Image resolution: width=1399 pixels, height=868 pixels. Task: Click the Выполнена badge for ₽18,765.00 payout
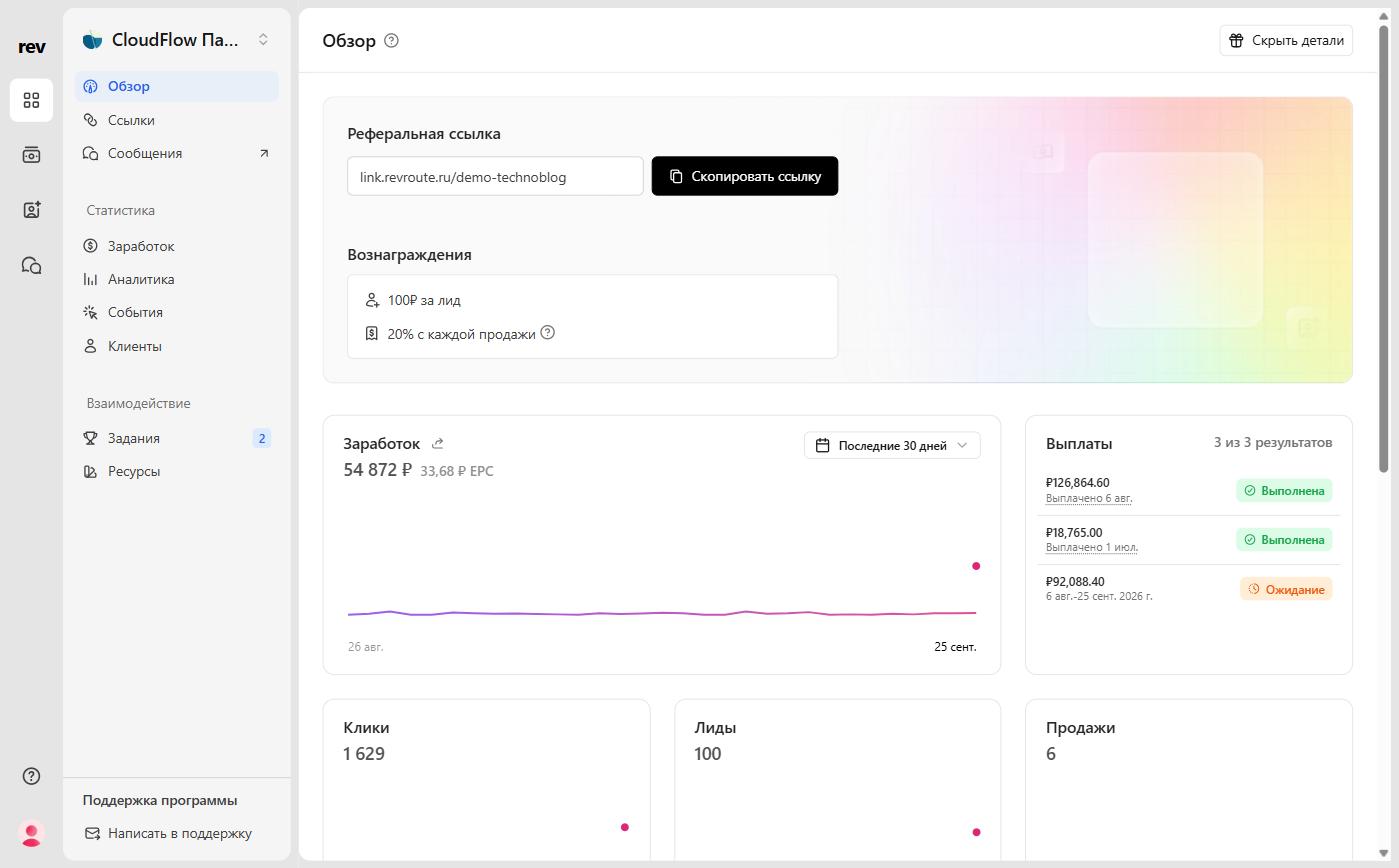(1284, 540)
